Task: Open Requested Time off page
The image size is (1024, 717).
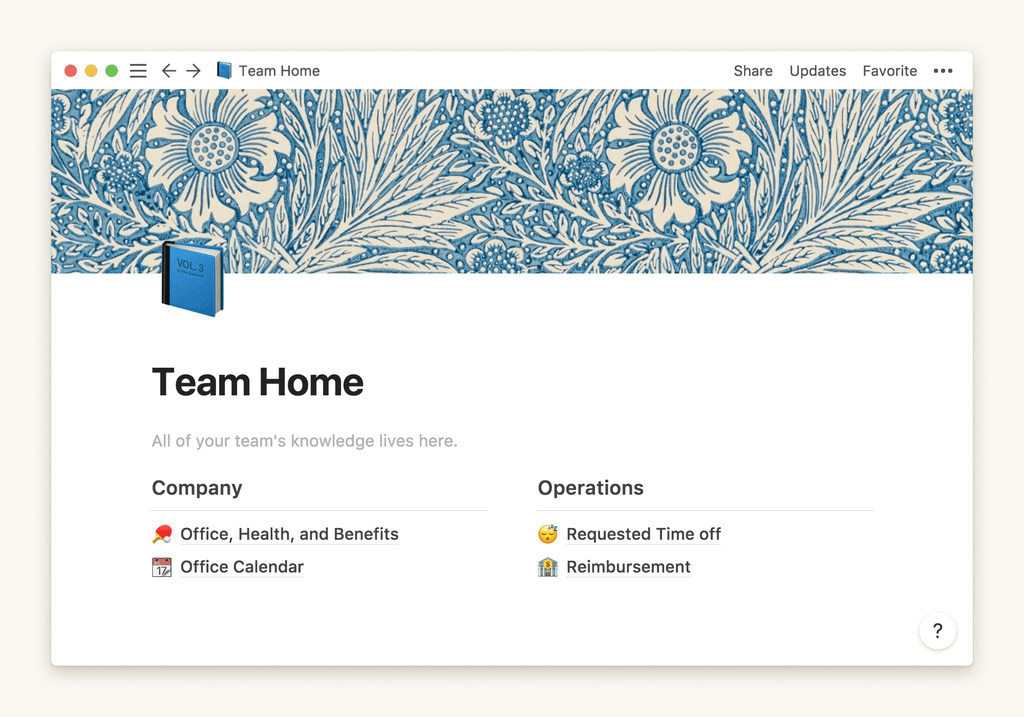Action: click(x=643, y=534)
